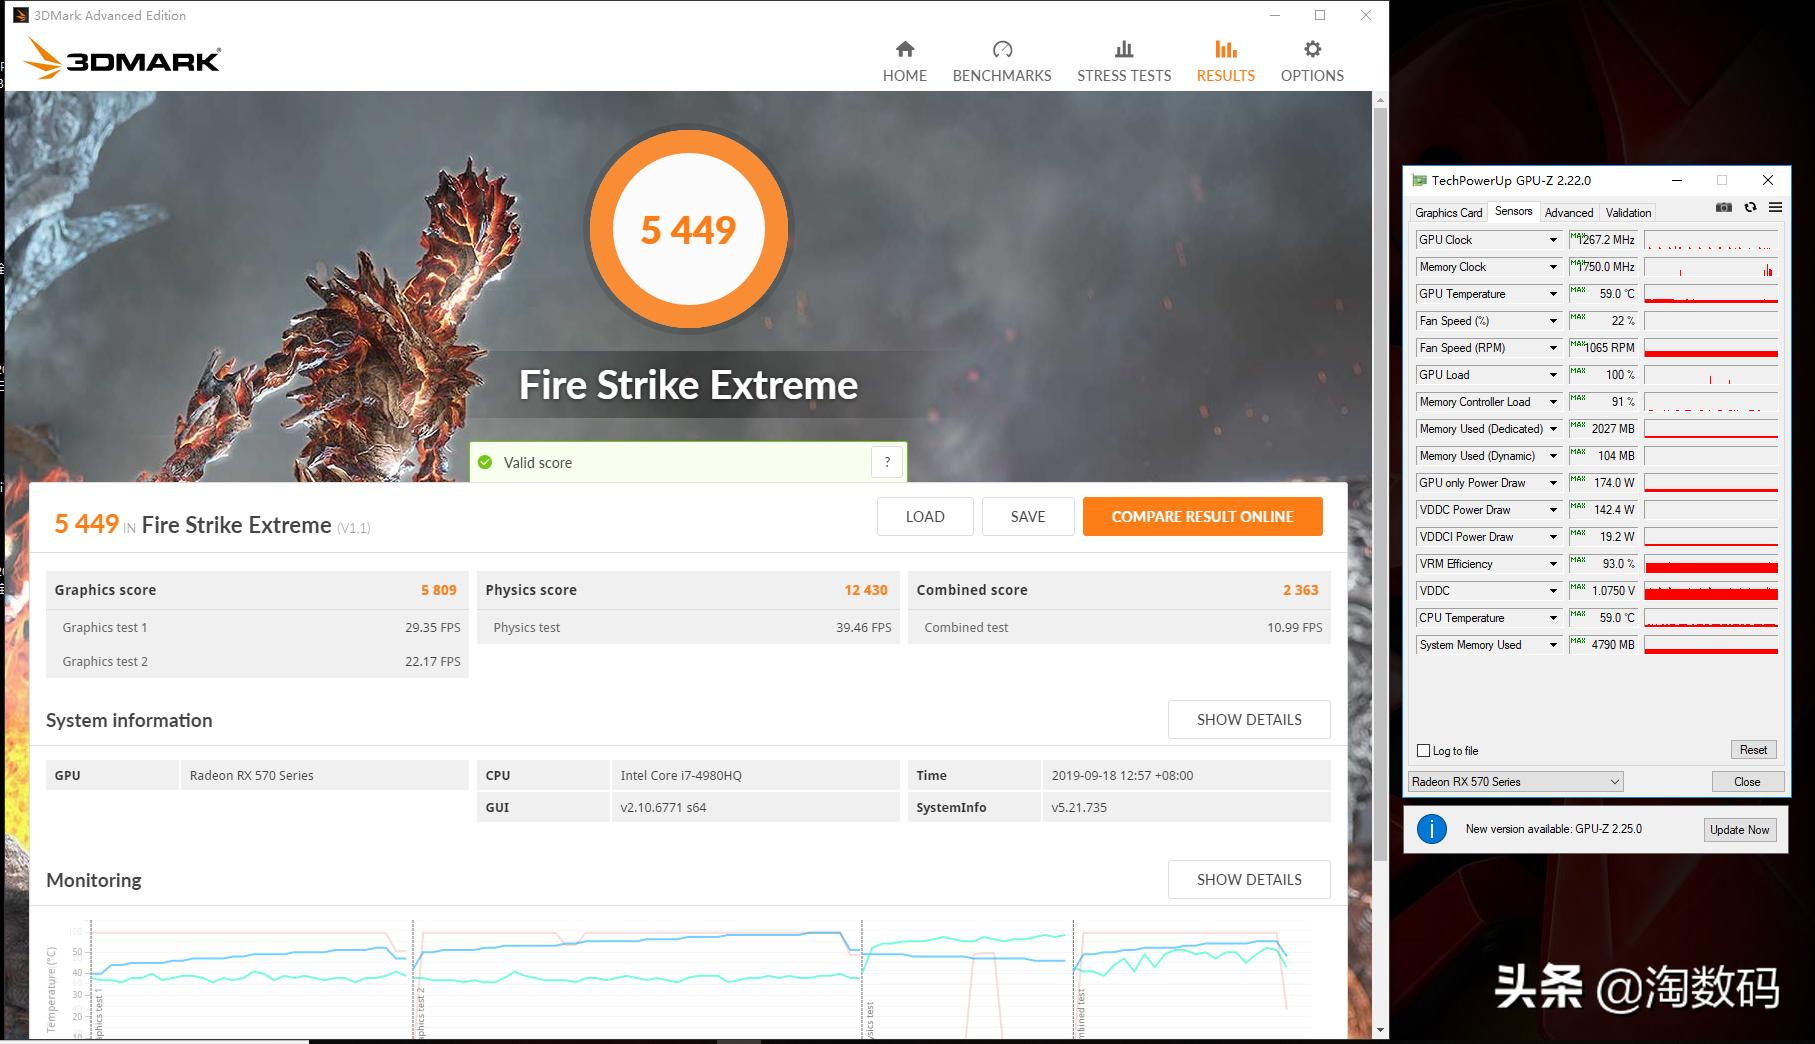1815x1044 pixels.
Task: Select the Sensors tab in GPU-Z
Action: tap(1513, 211)
